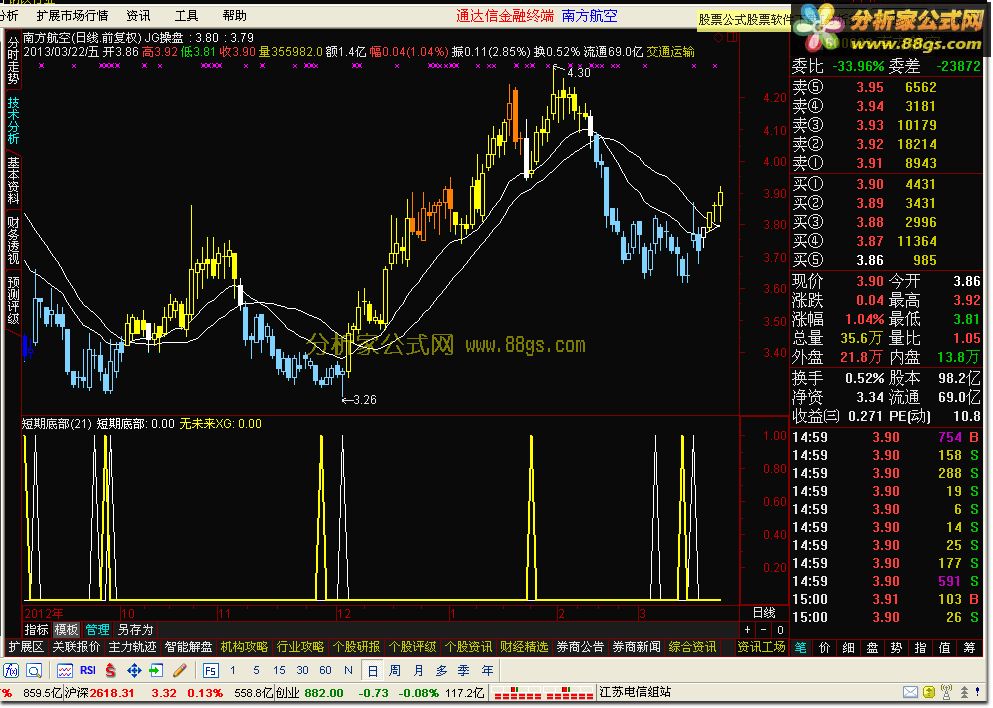
Task: Click the blue pin icon in status bar
Action: tap(978, 692)
